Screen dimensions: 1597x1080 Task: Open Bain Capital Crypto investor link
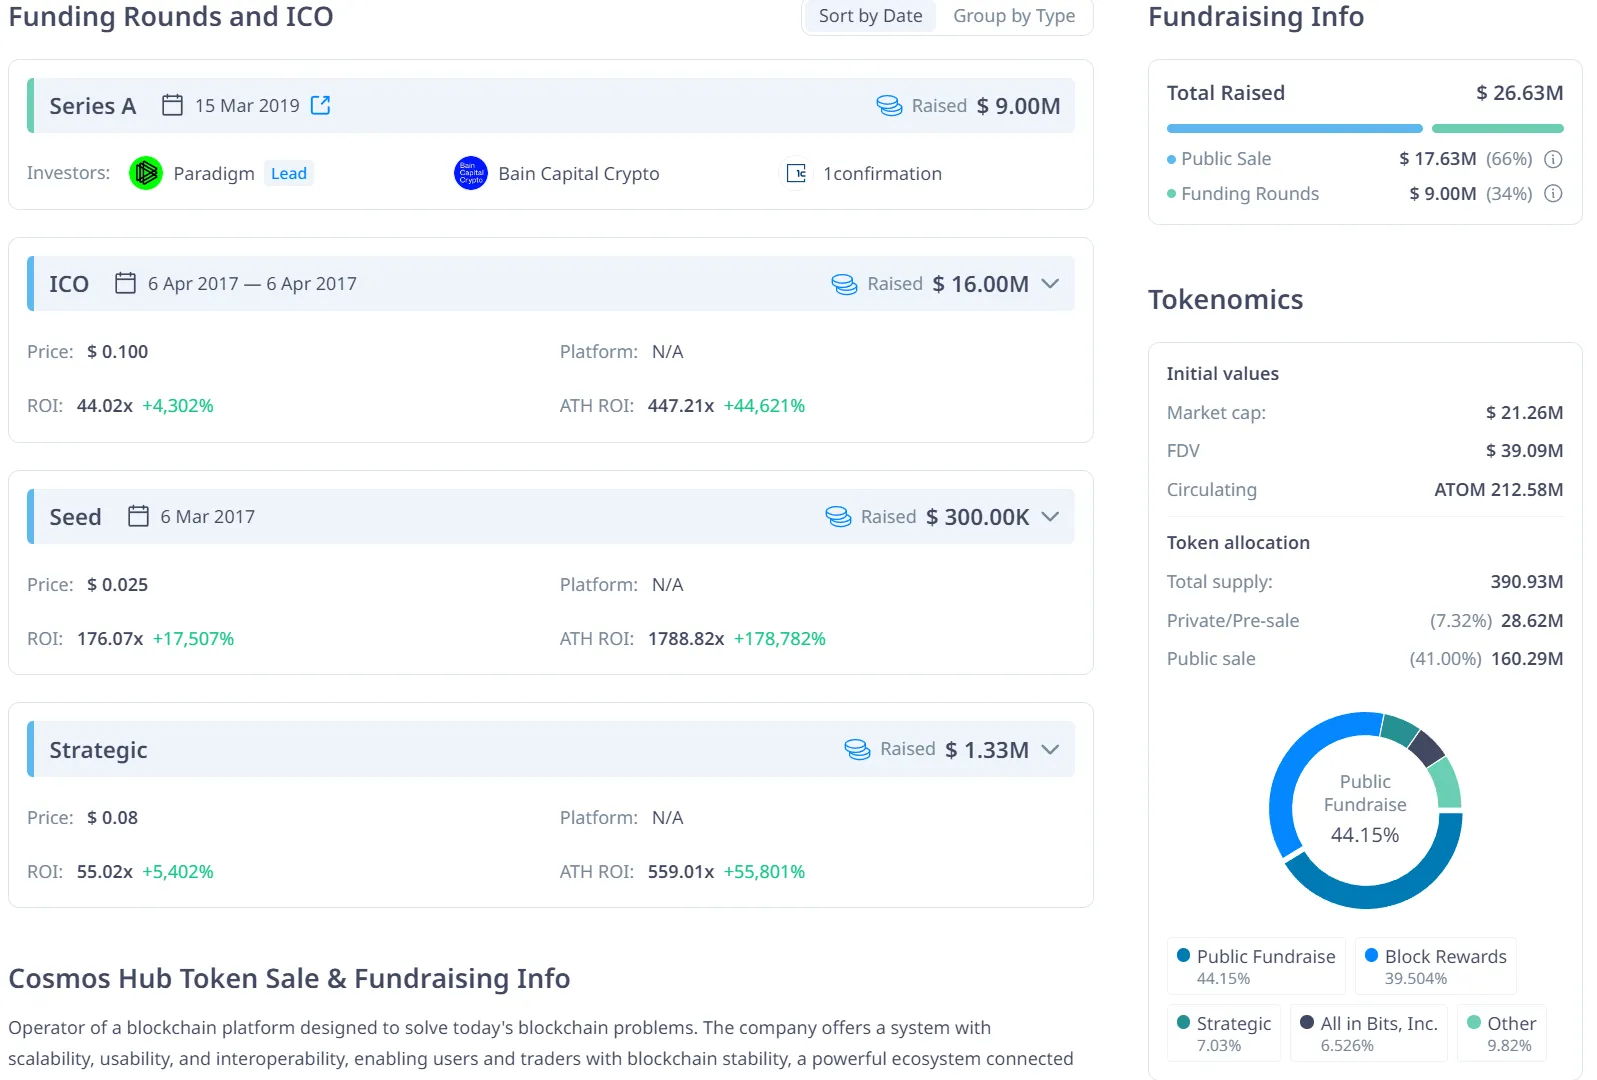click(x=578, y=174)
